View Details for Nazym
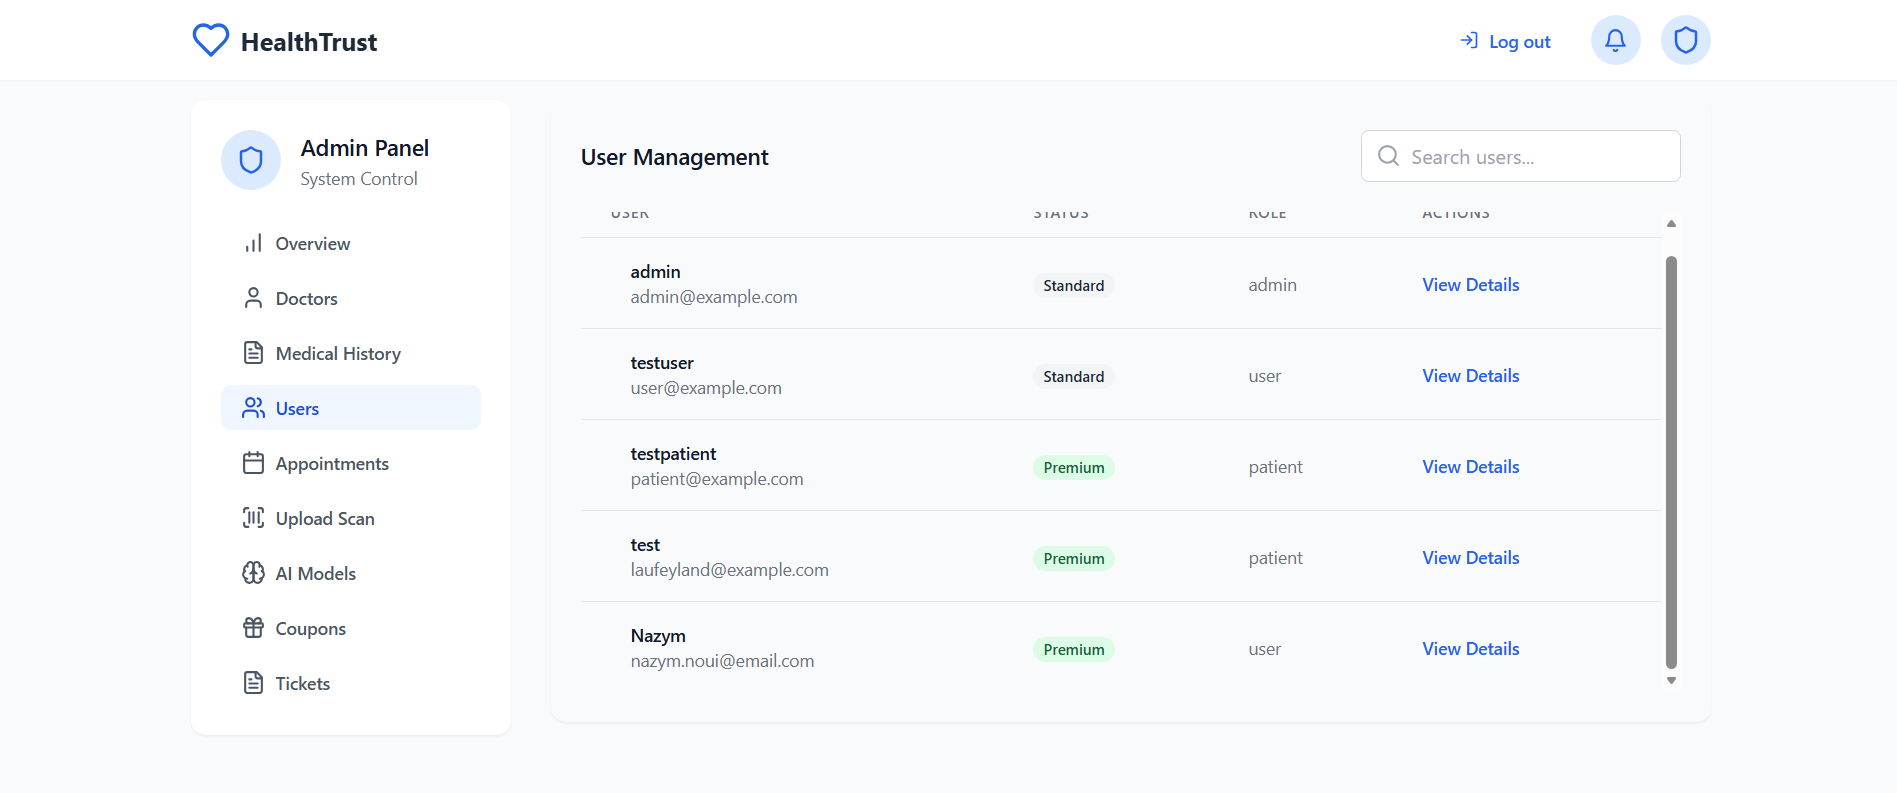 [x=1471, y=649]
